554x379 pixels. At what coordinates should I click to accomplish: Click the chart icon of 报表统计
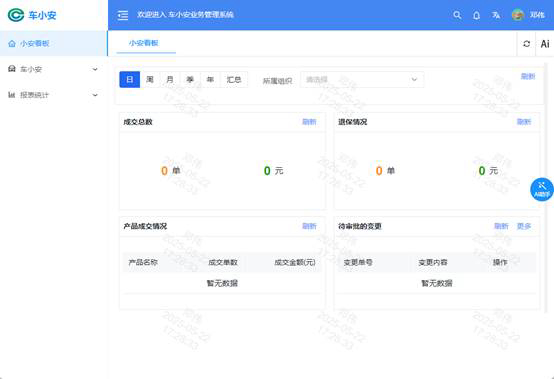click(12, 95)
